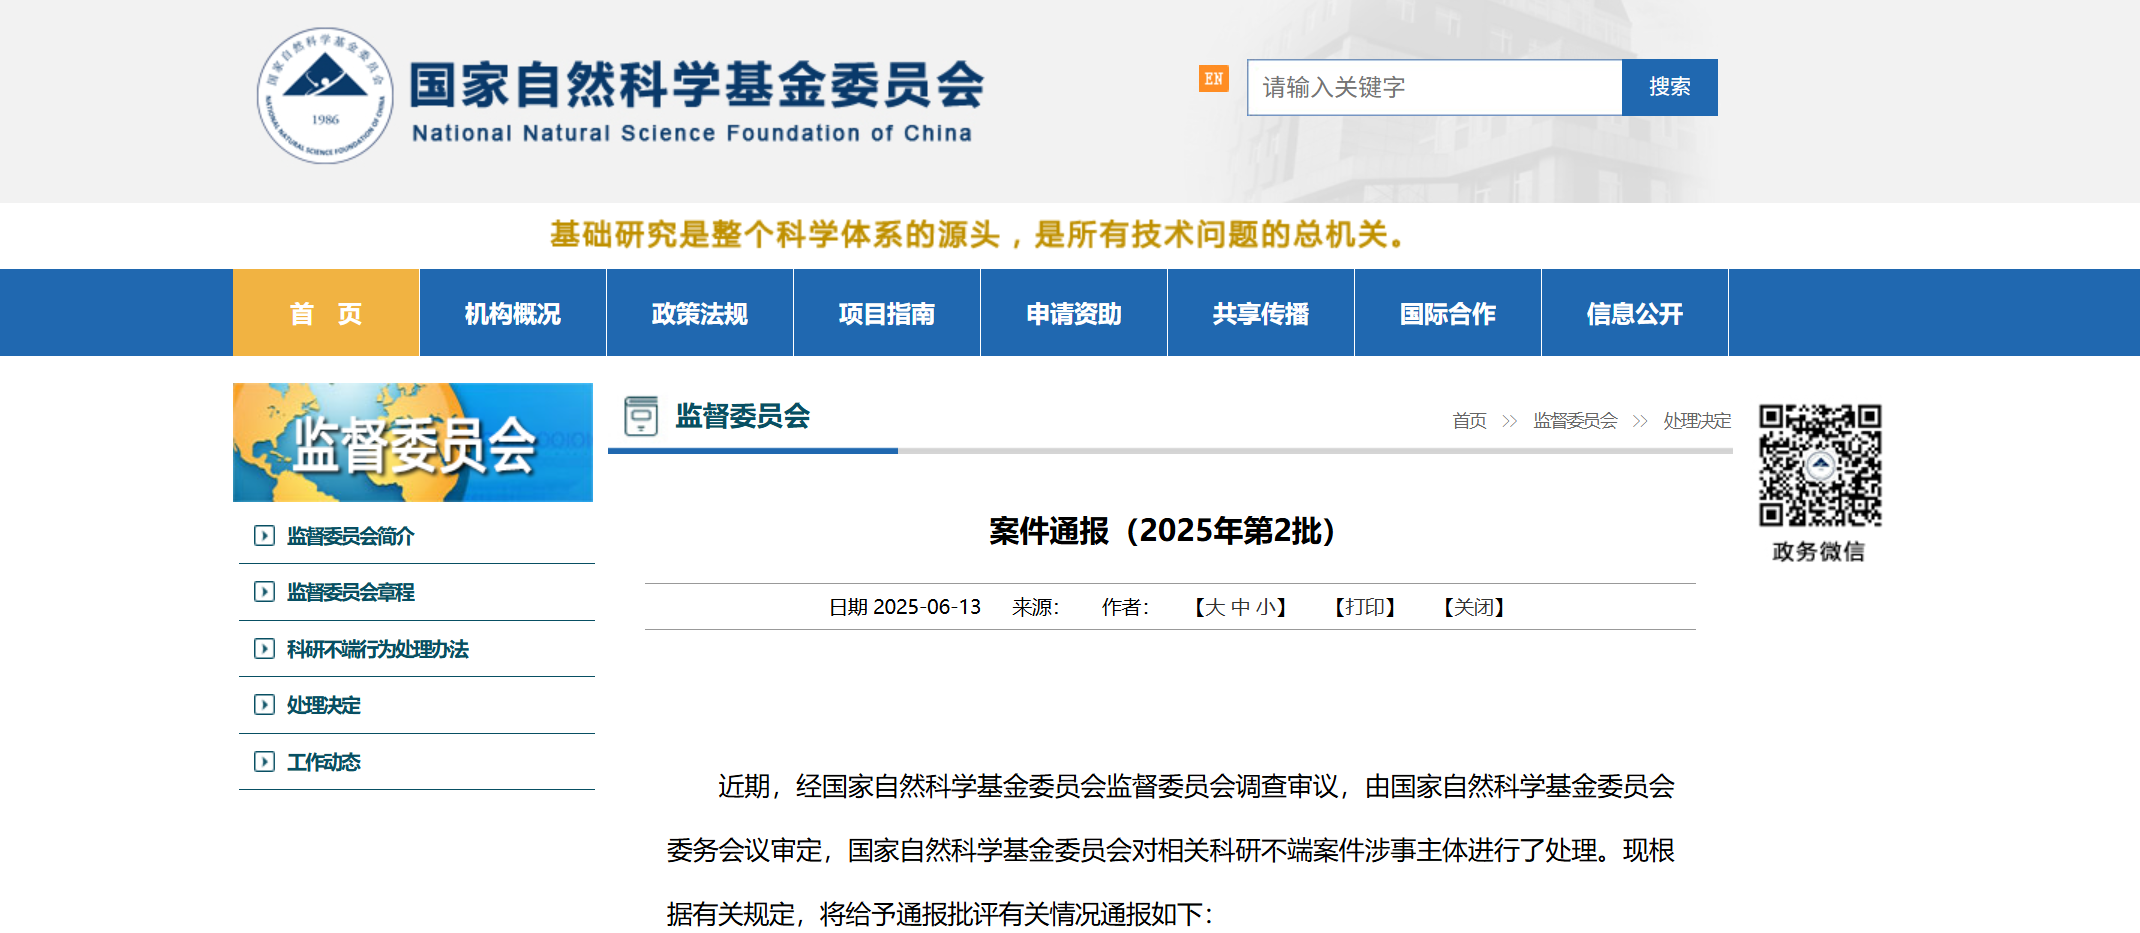The width and height of the screenshot is (2140, 933).
Task: Click the 国家自然科学基金委员会 site title
Action: coord(697,84)
